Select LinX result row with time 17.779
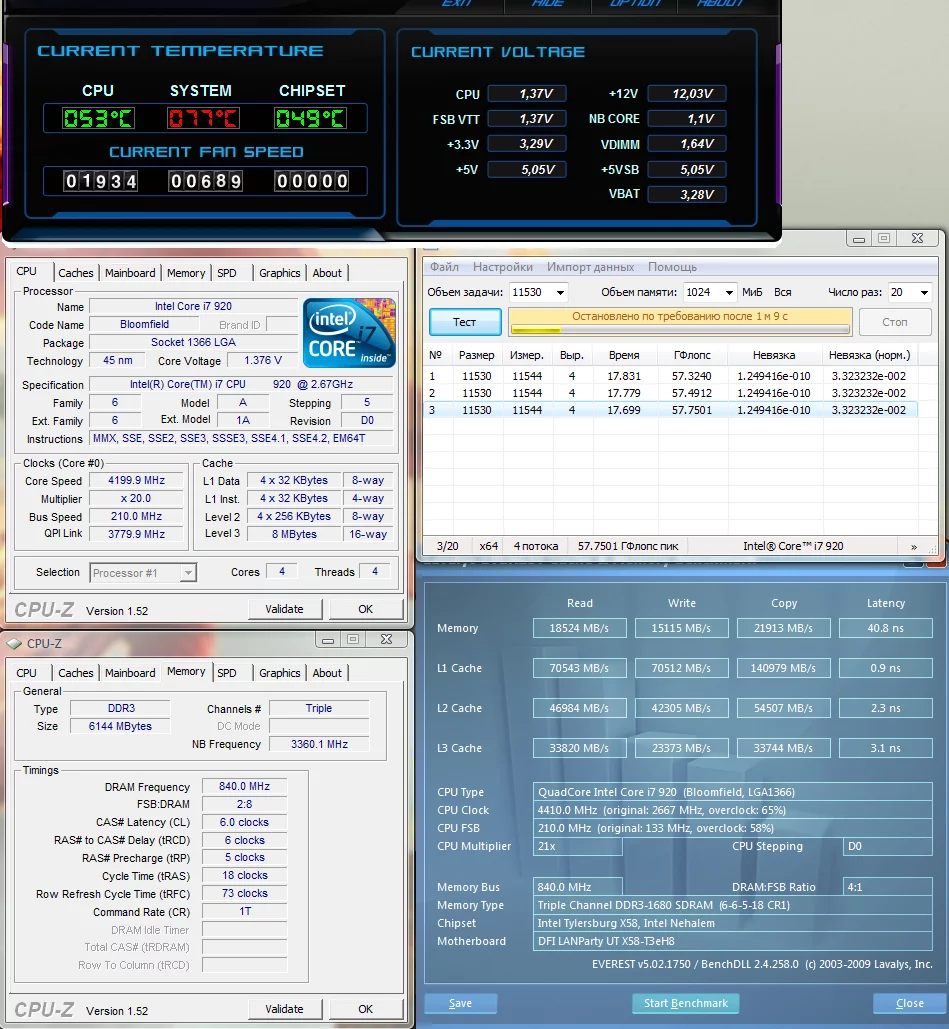 pos(670,393)
